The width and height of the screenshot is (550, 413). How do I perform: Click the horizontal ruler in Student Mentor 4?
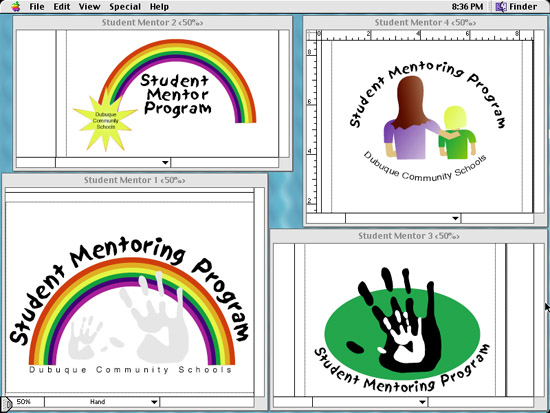point(424,35)
